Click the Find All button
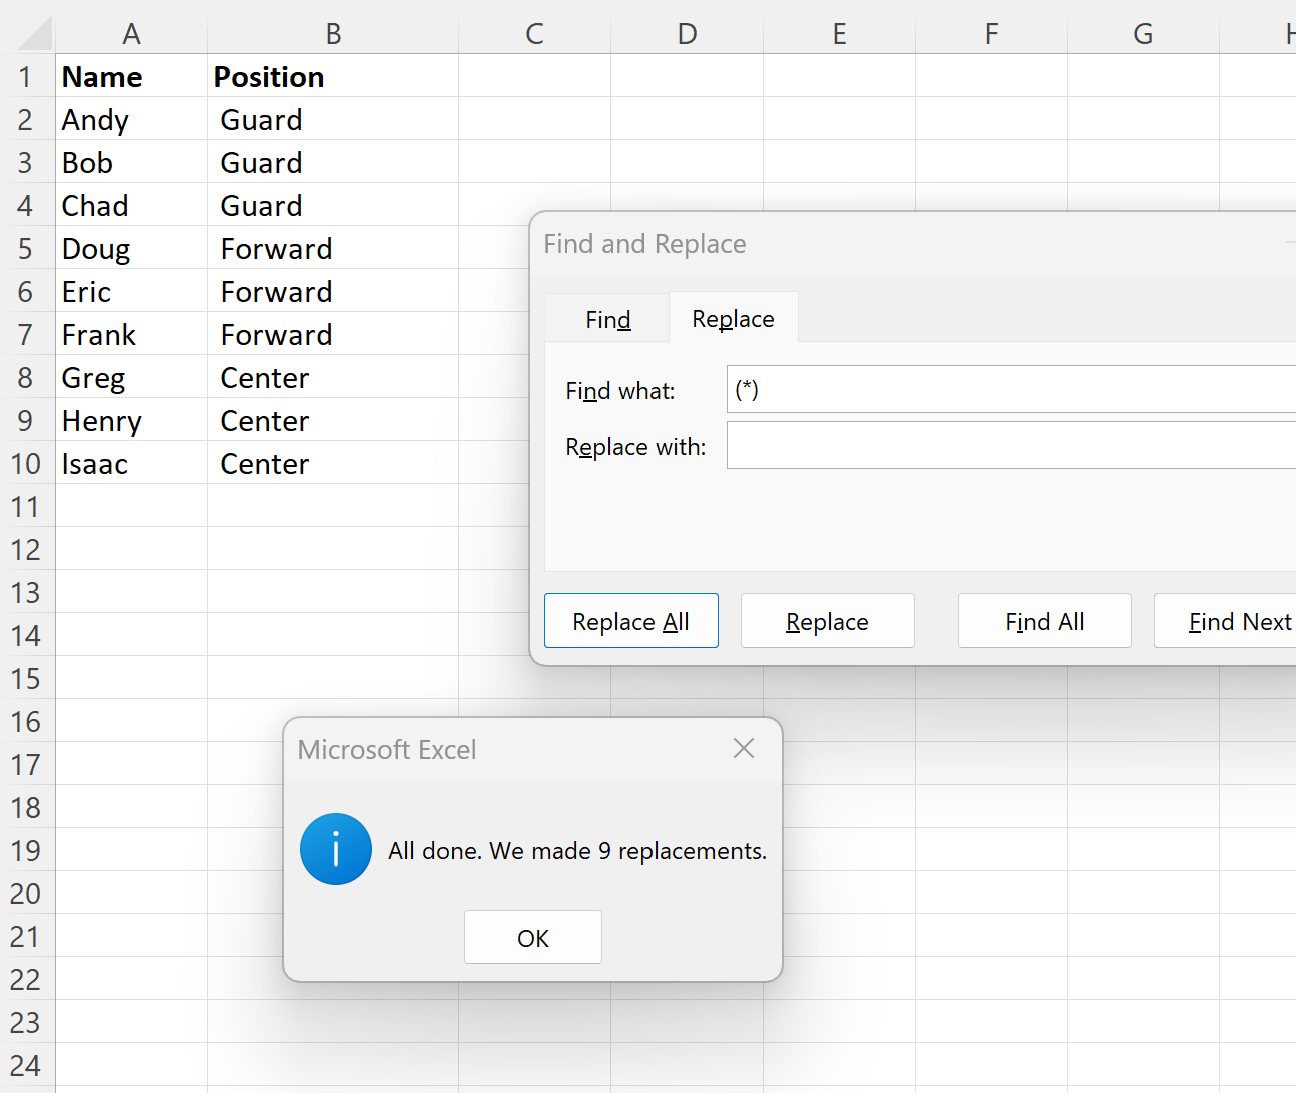 [x=1044, y=620]
